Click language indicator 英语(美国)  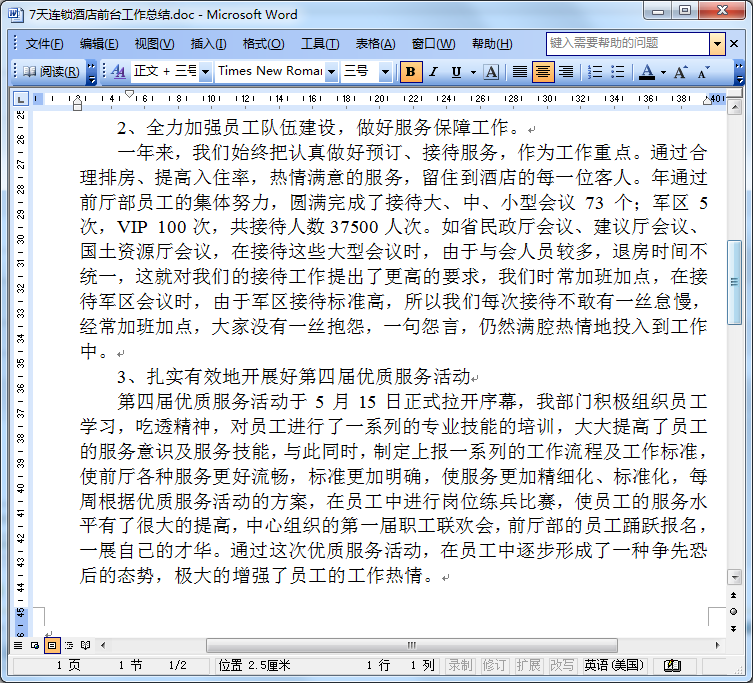pyautogui.click(x=614, y=665)
